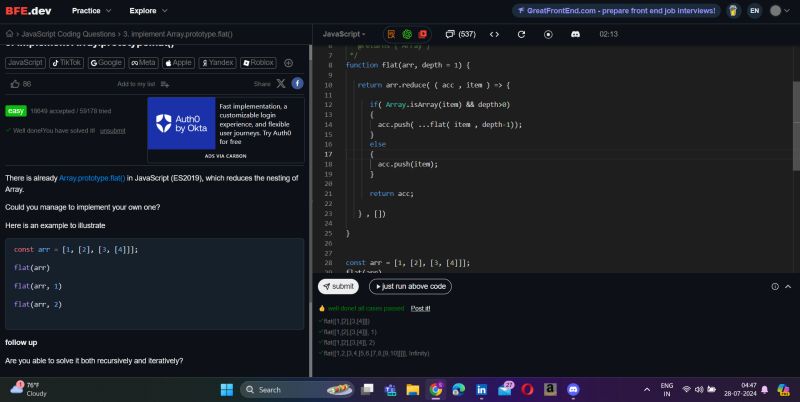Click the thumbs-up like icon

pos(14,84)
